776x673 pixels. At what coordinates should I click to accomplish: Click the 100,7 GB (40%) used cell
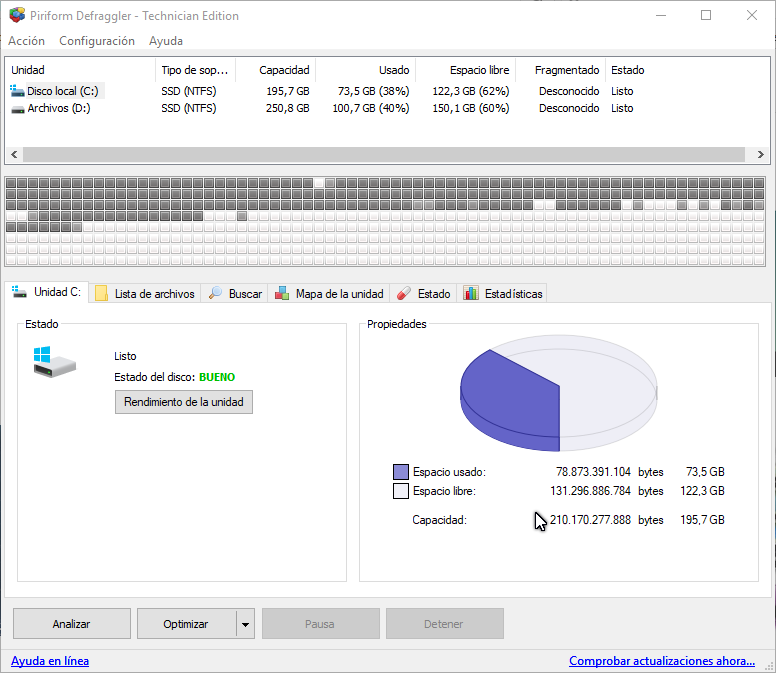371,108
